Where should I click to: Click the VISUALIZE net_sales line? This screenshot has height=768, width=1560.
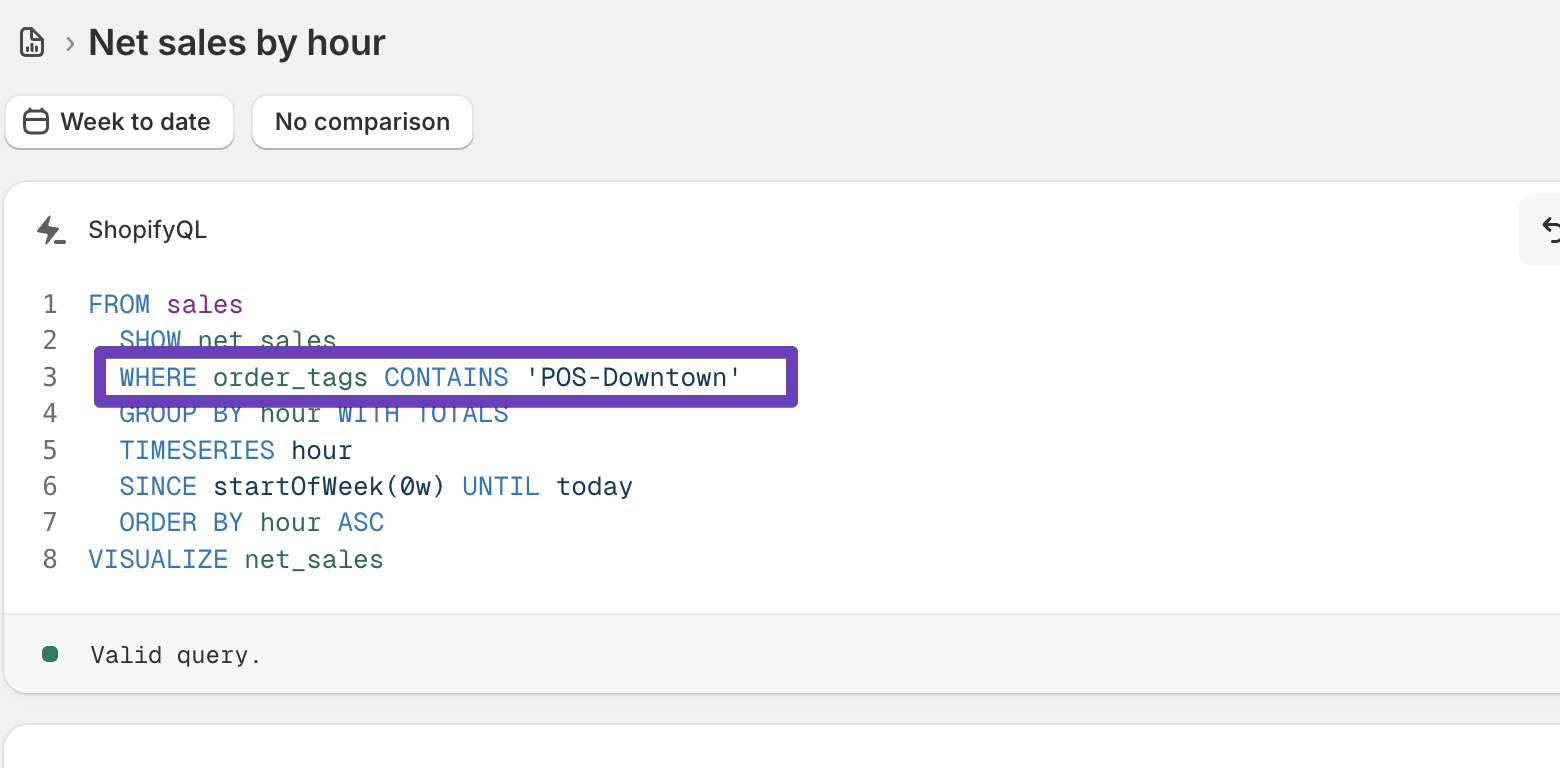pyautogui.click(x=236, y=559)
